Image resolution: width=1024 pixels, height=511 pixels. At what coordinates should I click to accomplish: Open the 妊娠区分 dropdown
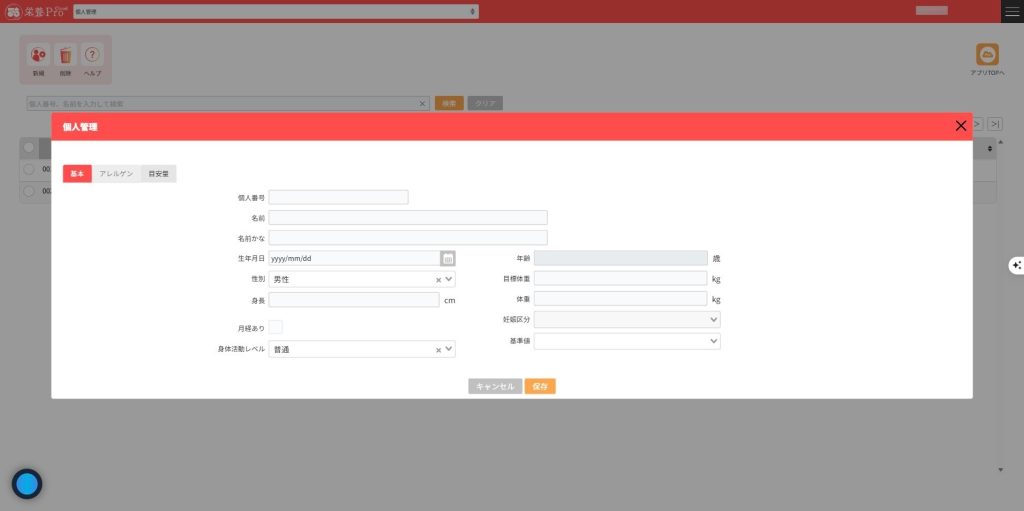coord(627,319)
